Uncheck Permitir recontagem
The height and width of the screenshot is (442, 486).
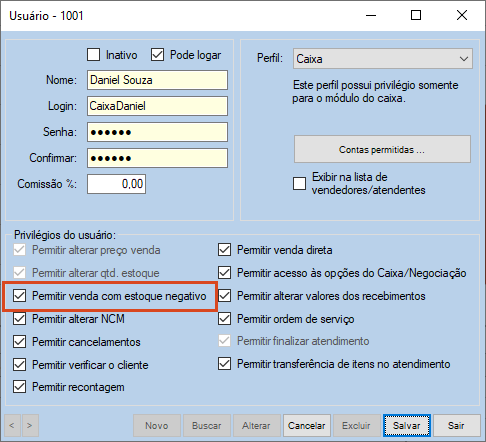click(x=20, y=387)
